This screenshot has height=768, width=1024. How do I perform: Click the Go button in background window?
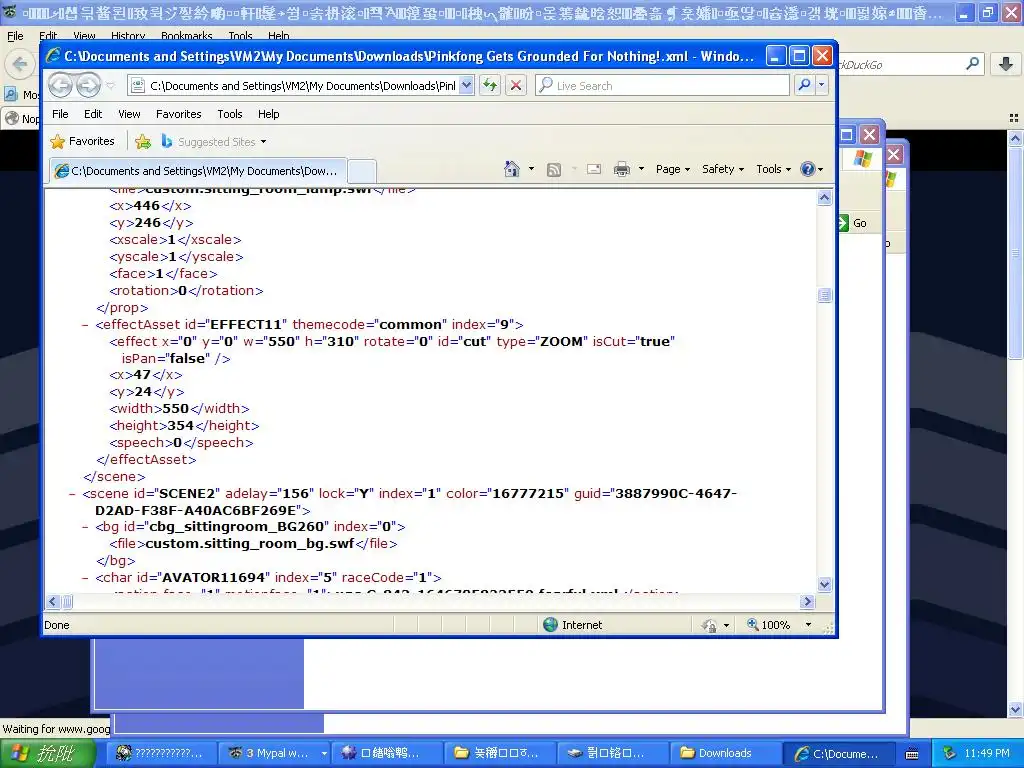pyautogui.click(x=852, y=223)
